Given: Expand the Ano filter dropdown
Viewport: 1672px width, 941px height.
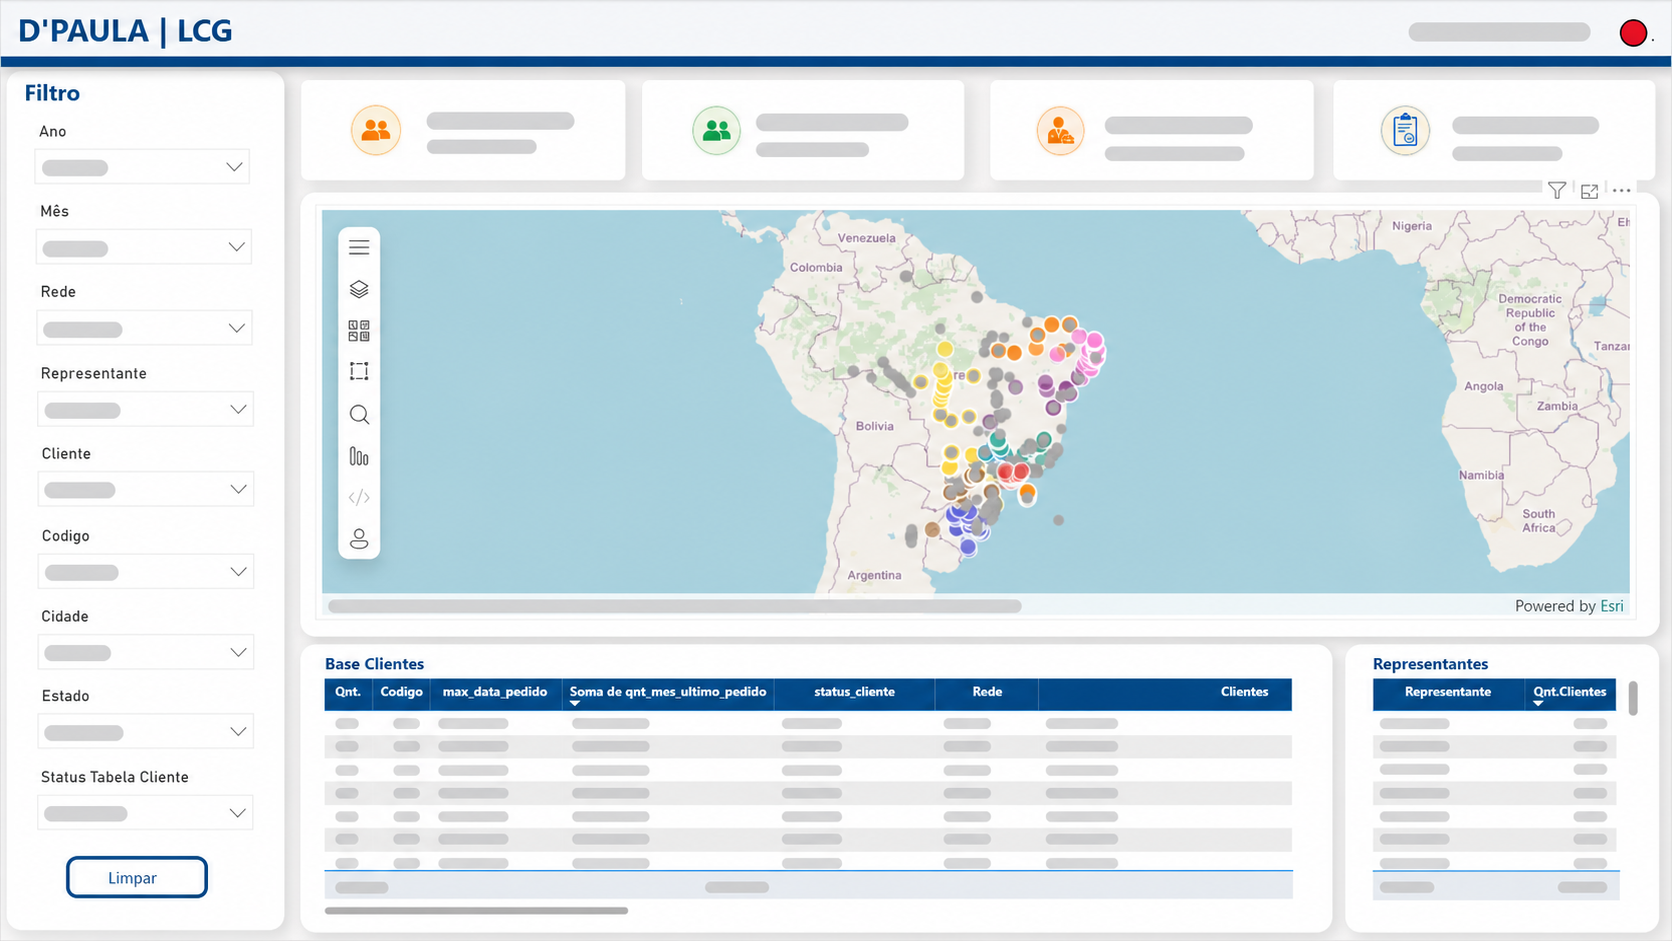Looking at the screenshot, I should 142,167.
